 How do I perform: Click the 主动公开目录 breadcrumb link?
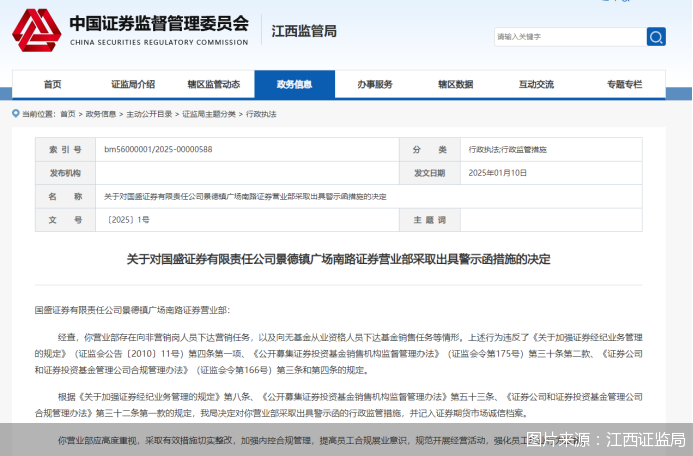(149, 114)
